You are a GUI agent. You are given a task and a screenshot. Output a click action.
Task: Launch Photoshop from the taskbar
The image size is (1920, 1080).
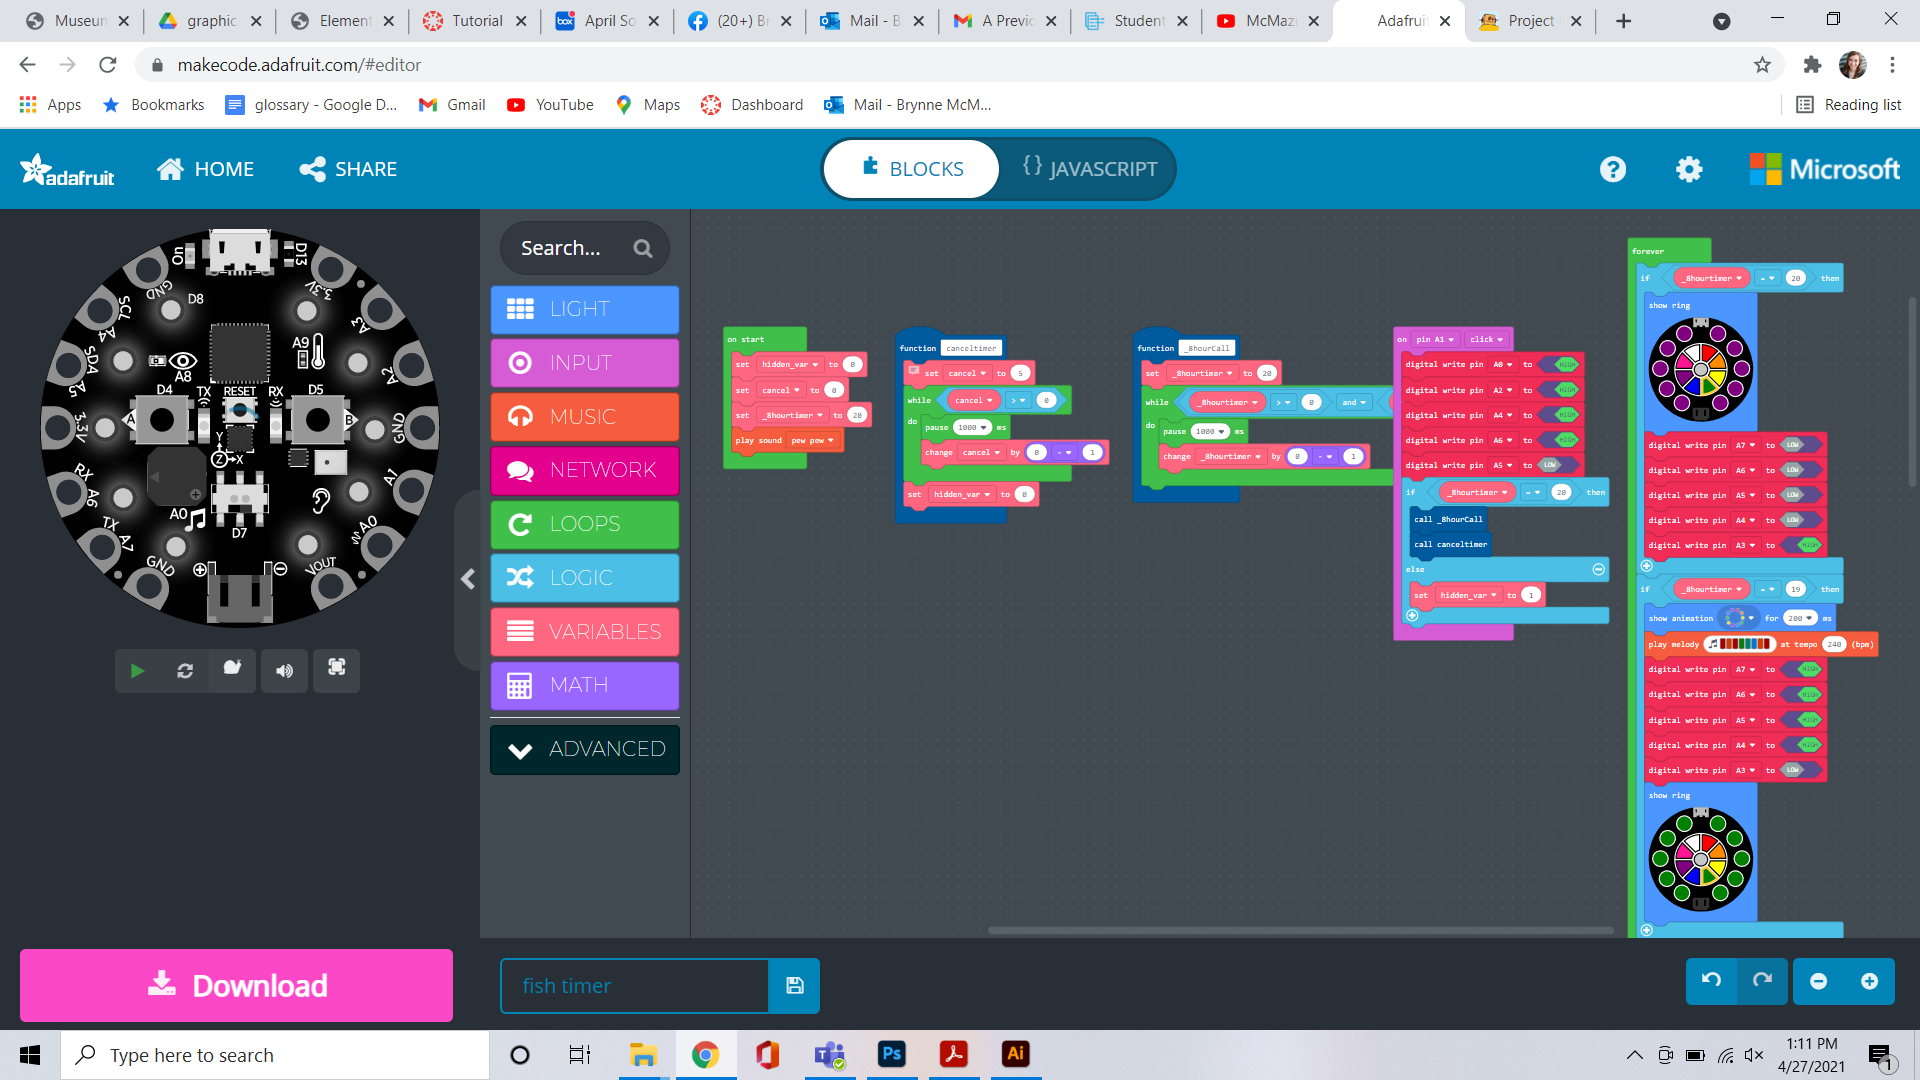coord(891,1054)
